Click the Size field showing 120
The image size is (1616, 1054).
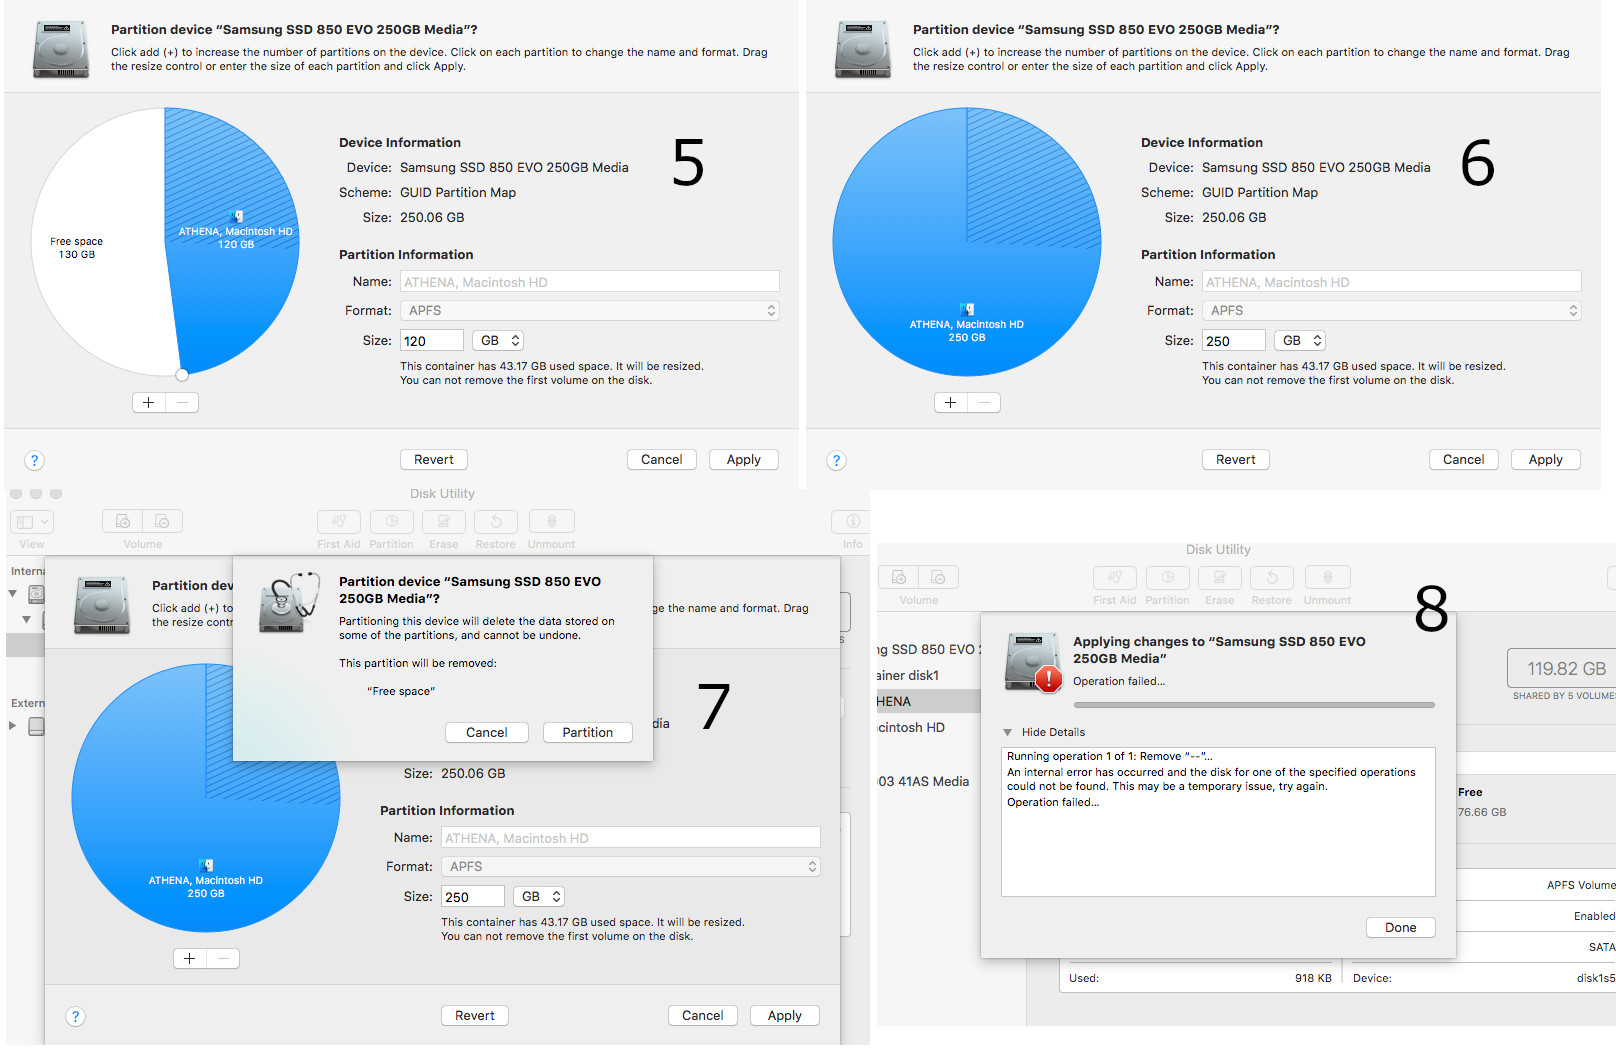click(432, 341)
